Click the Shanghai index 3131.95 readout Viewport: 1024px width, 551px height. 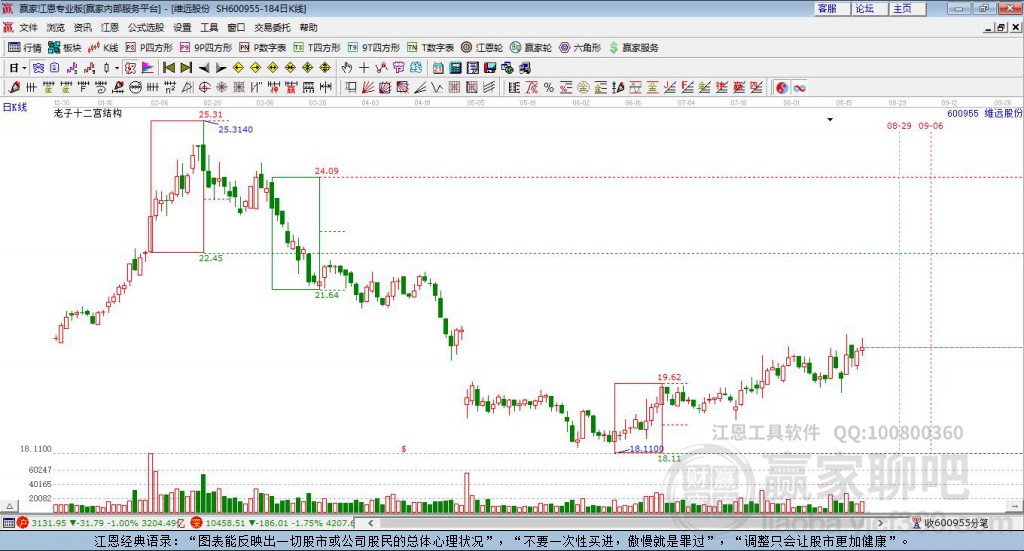pyautogui.click(x=49, y=523)
